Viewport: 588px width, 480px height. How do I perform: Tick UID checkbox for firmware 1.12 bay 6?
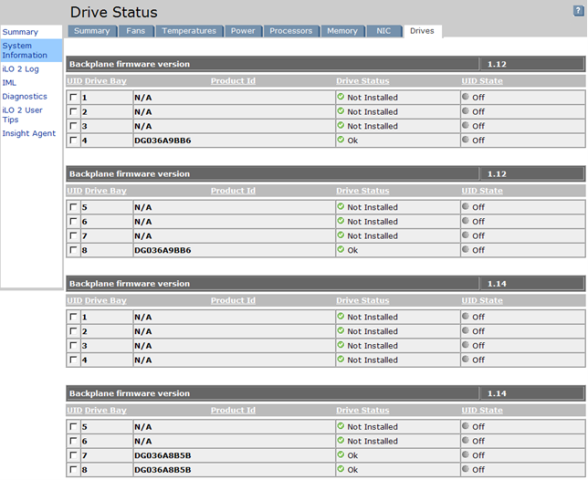[74, 221]
